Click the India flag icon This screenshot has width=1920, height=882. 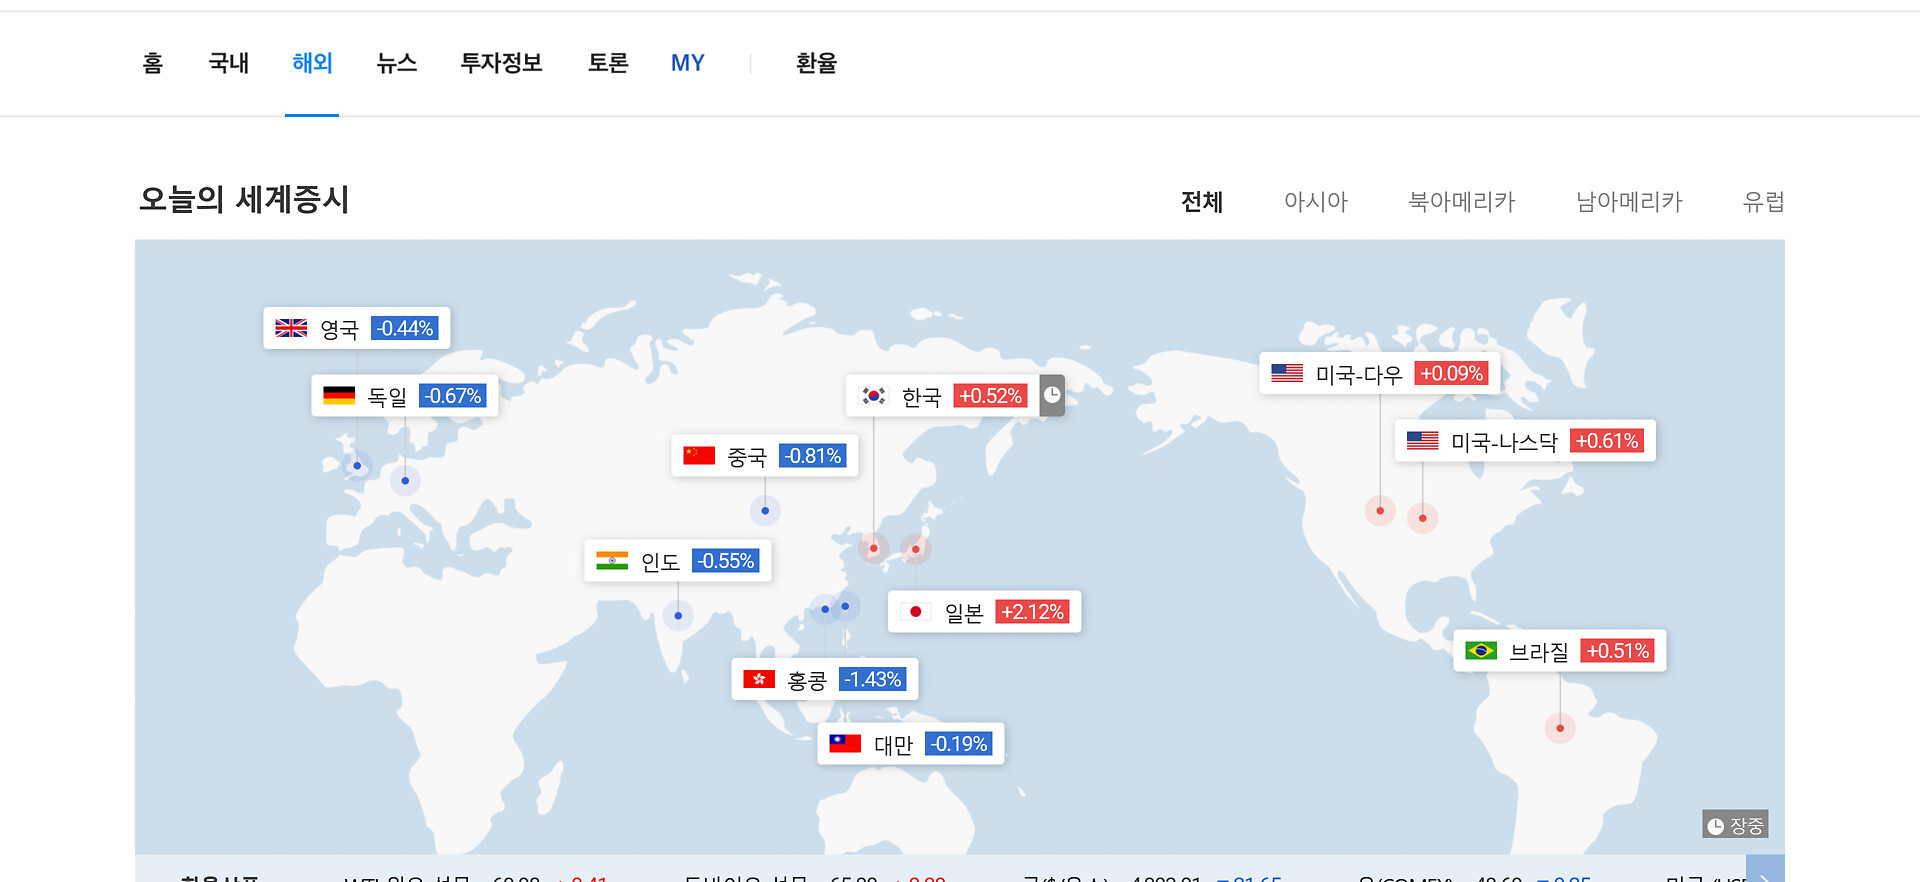612,560
